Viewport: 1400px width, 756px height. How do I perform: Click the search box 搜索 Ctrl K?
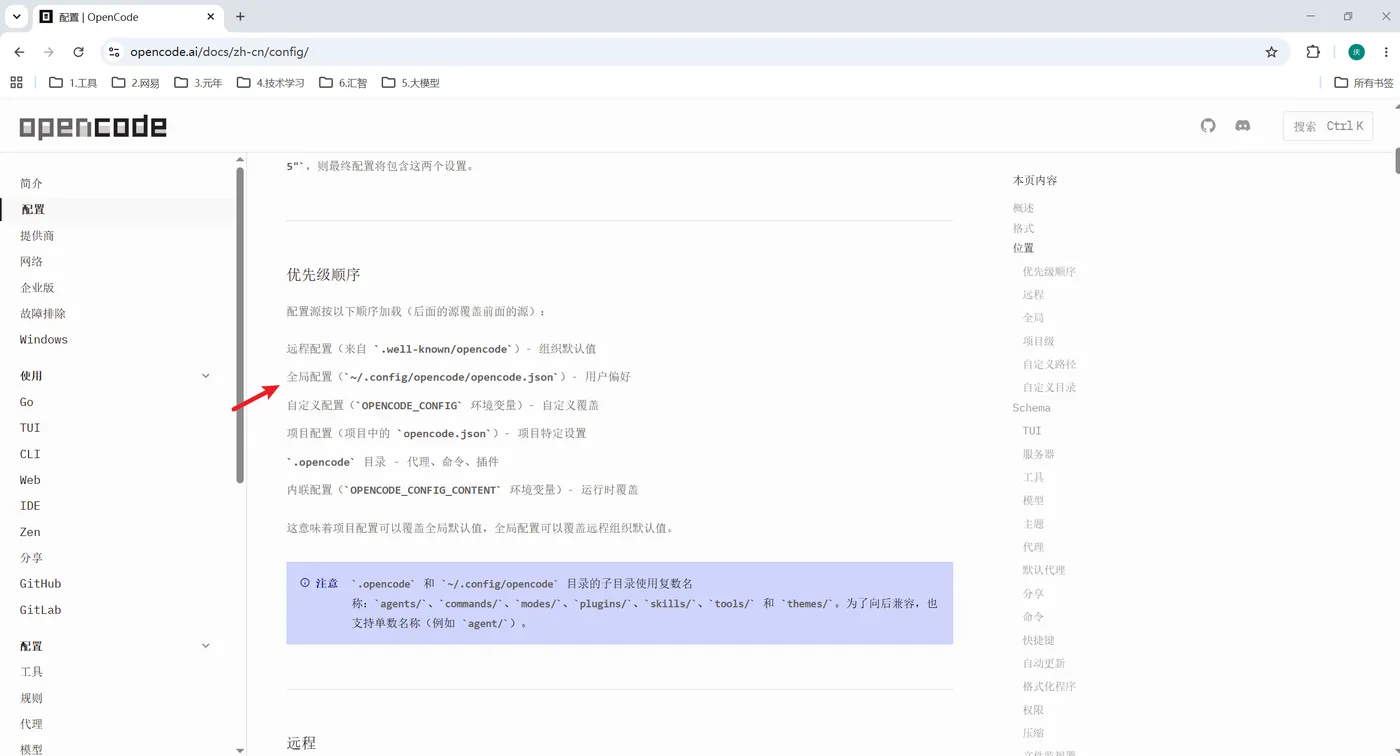[1328, 126]
